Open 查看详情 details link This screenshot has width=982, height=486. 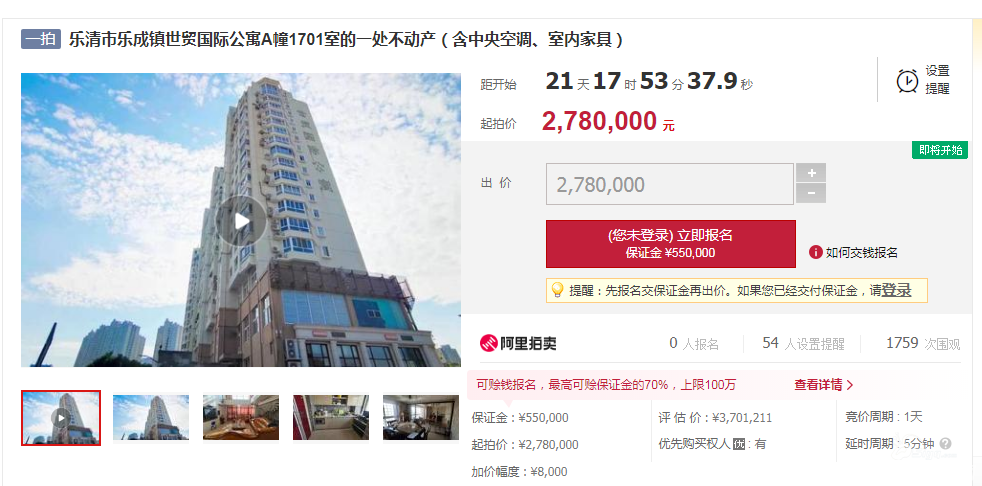click(x=824, y=385)
